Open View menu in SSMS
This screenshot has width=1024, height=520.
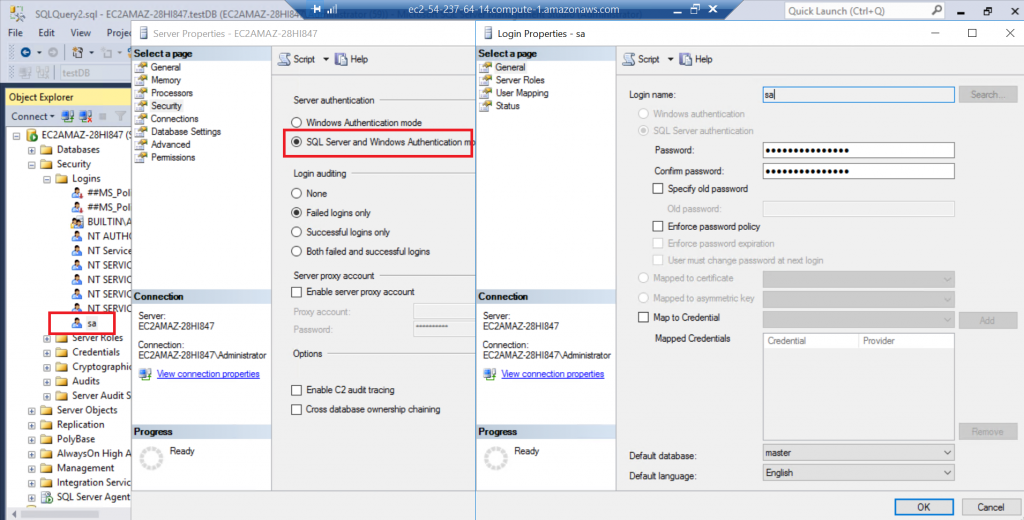(80, 33)
